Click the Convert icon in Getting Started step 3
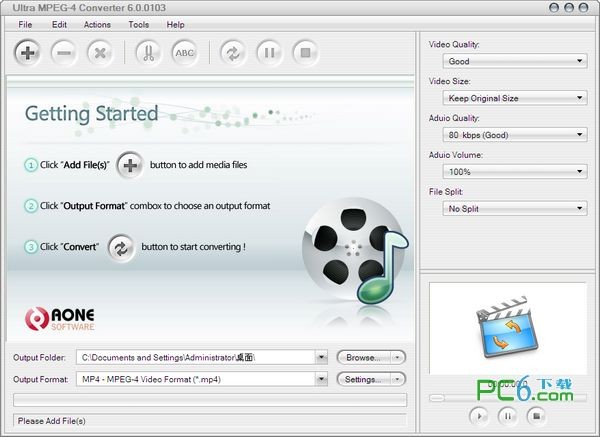 pos(121,248)
